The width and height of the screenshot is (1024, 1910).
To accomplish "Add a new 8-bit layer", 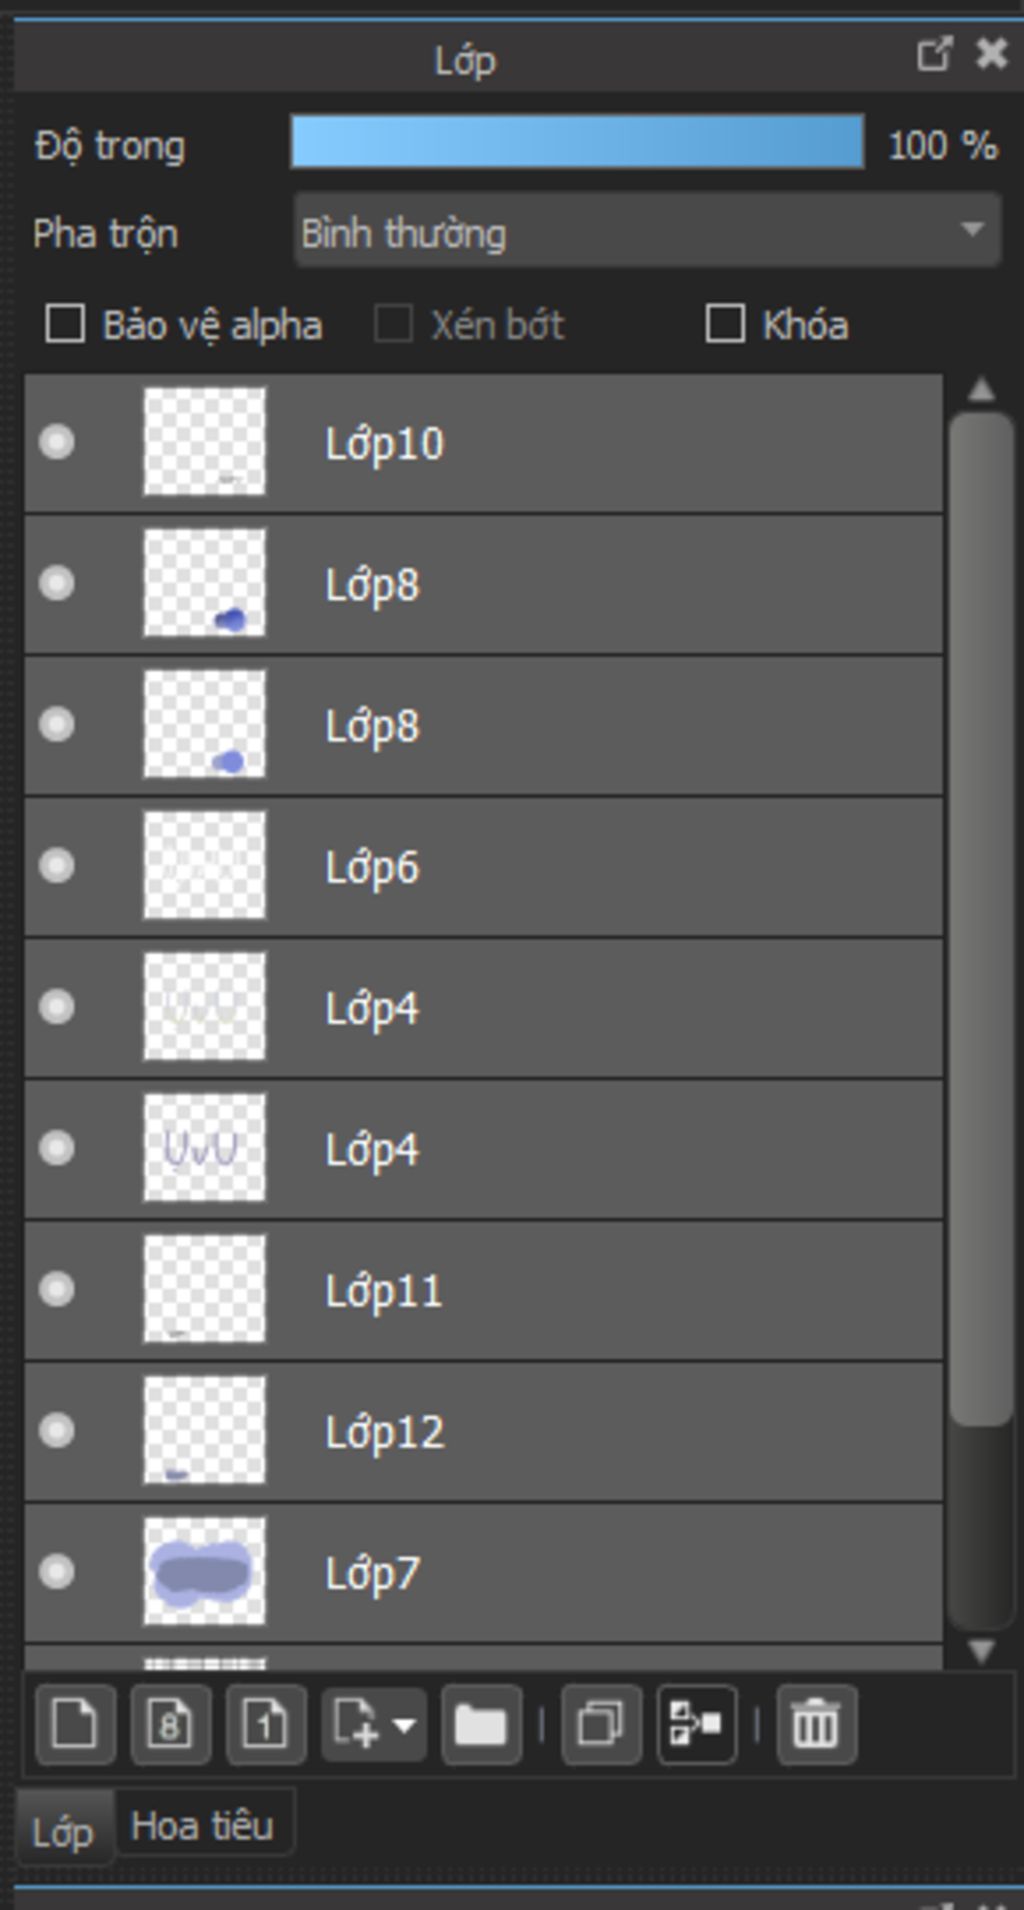I will pyautogui.click(x=170, y=1724).
